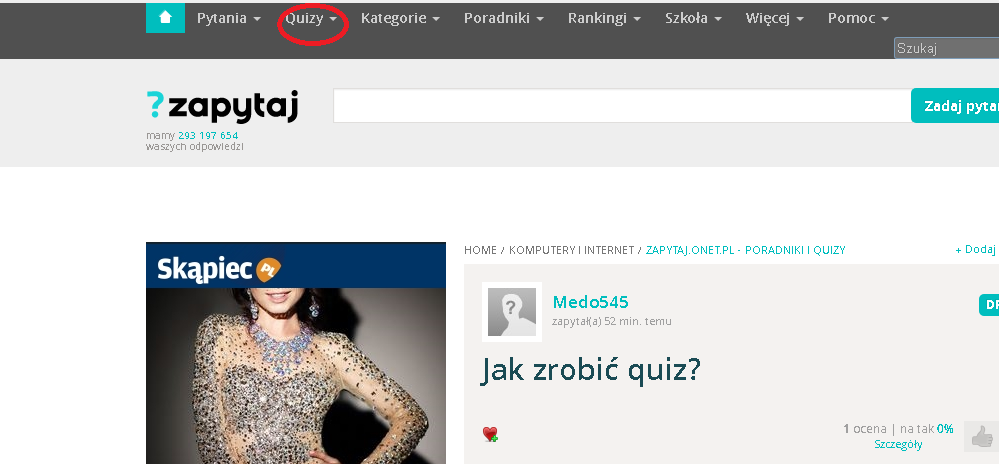
Task: Click the heart add-to-favorites icon
Action: [490, 434]
